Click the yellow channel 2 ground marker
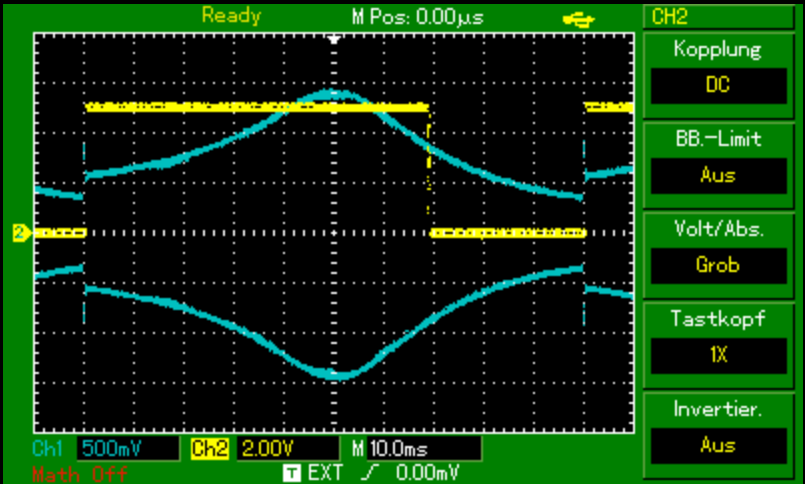 (x=20, y=233)
